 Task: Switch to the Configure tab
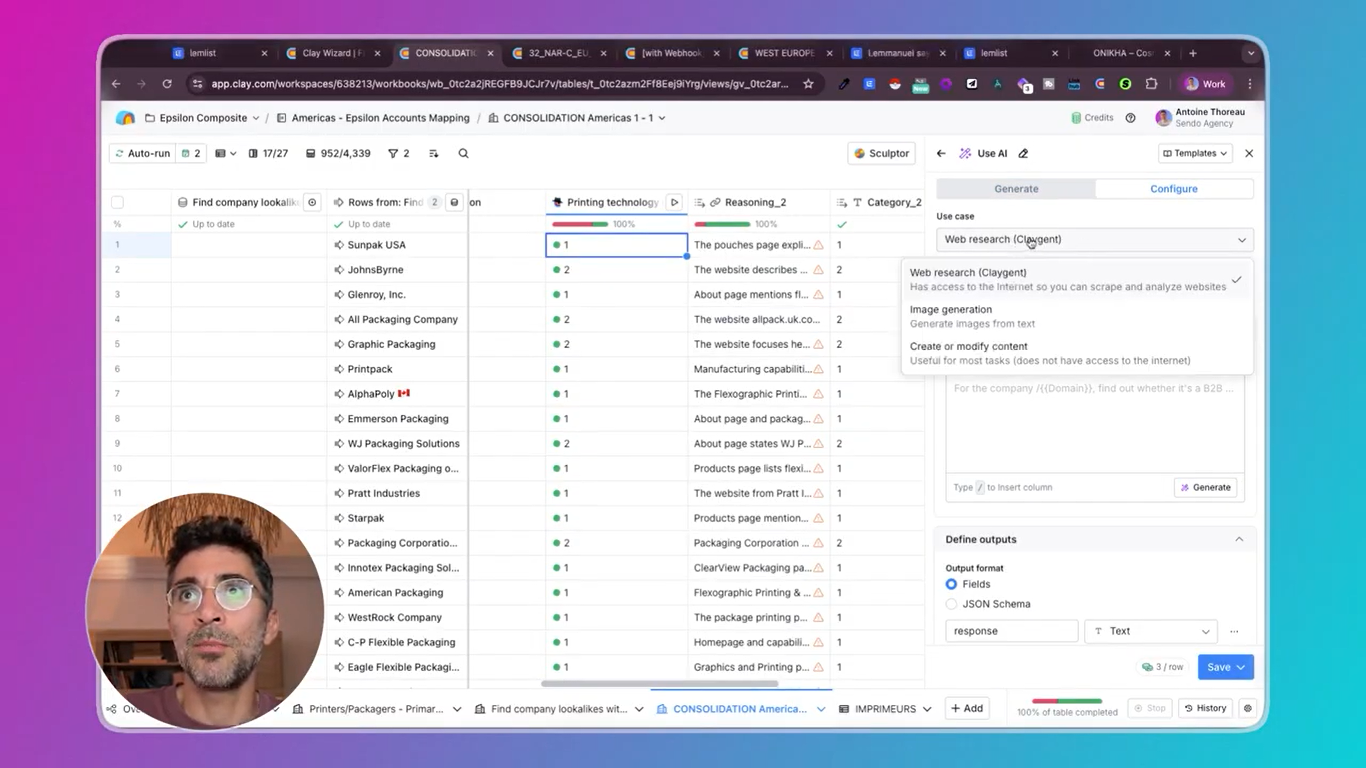coord(1173,189)
